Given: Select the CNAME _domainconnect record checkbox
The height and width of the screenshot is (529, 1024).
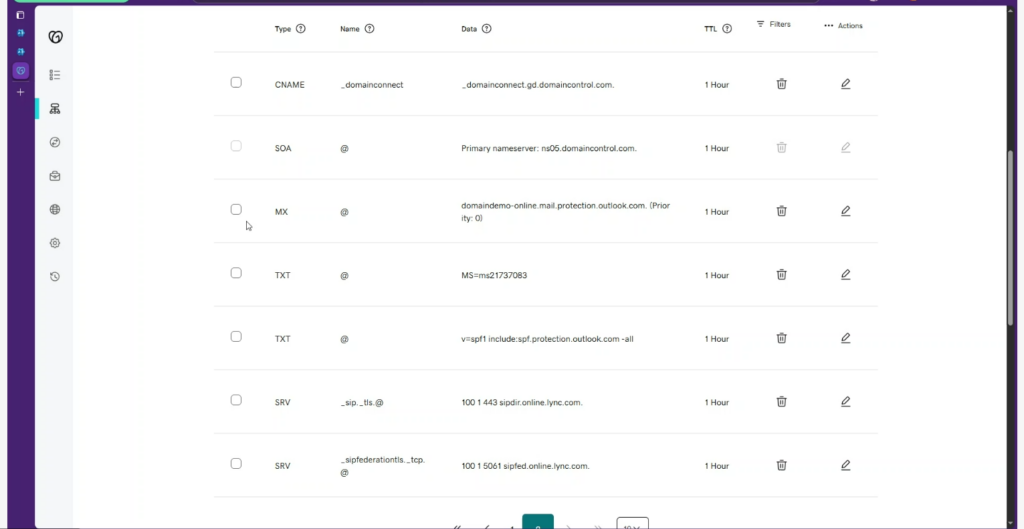Looking at the screenshot, I should click(236, 82).
